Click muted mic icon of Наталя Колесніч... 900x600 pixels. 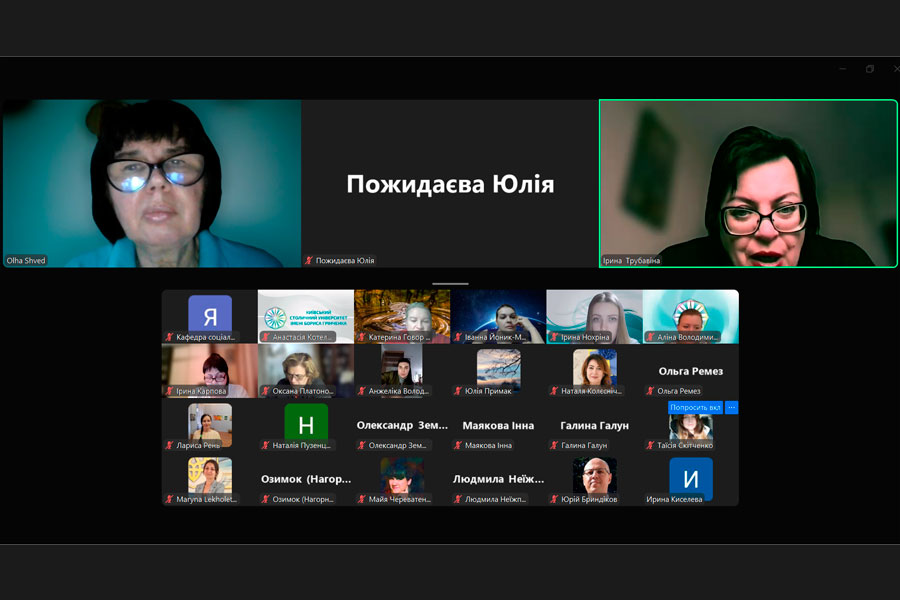coord(554,391)
